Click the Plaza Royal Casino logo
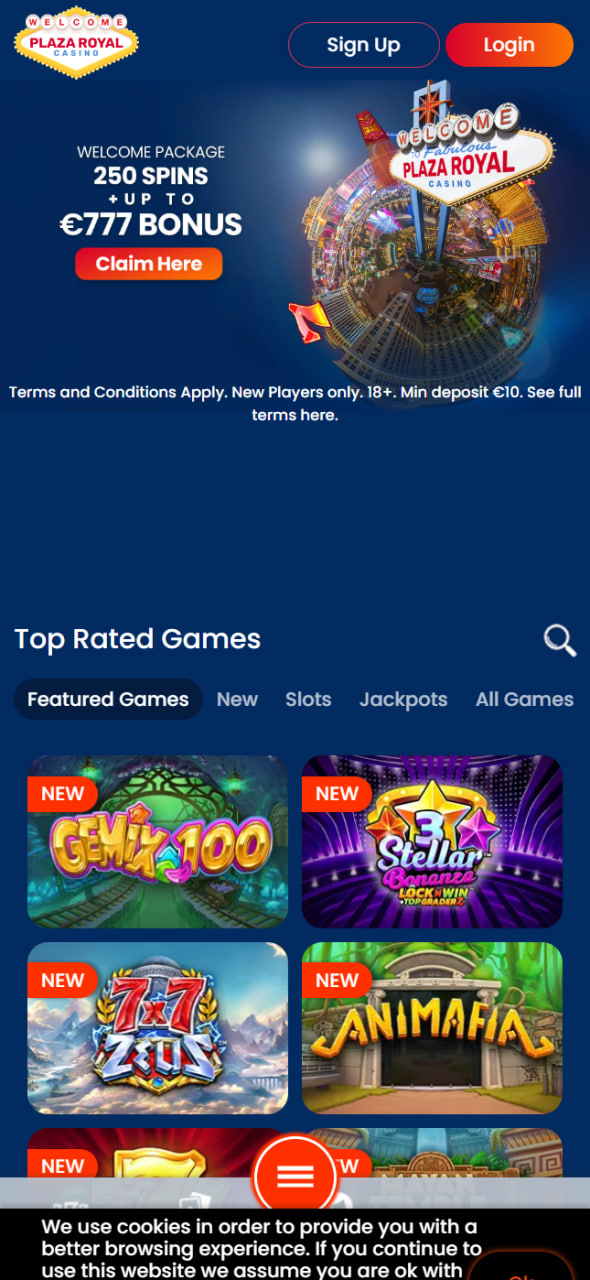 pos(76,43)
